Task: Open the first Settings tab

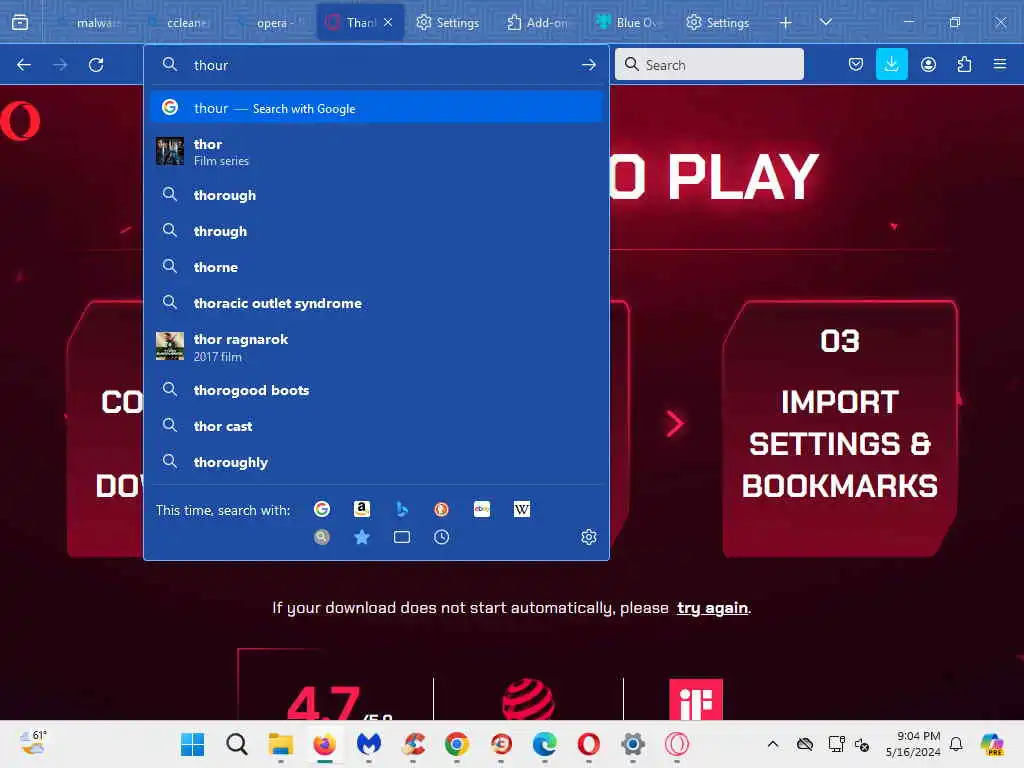Action: [448, 23]
